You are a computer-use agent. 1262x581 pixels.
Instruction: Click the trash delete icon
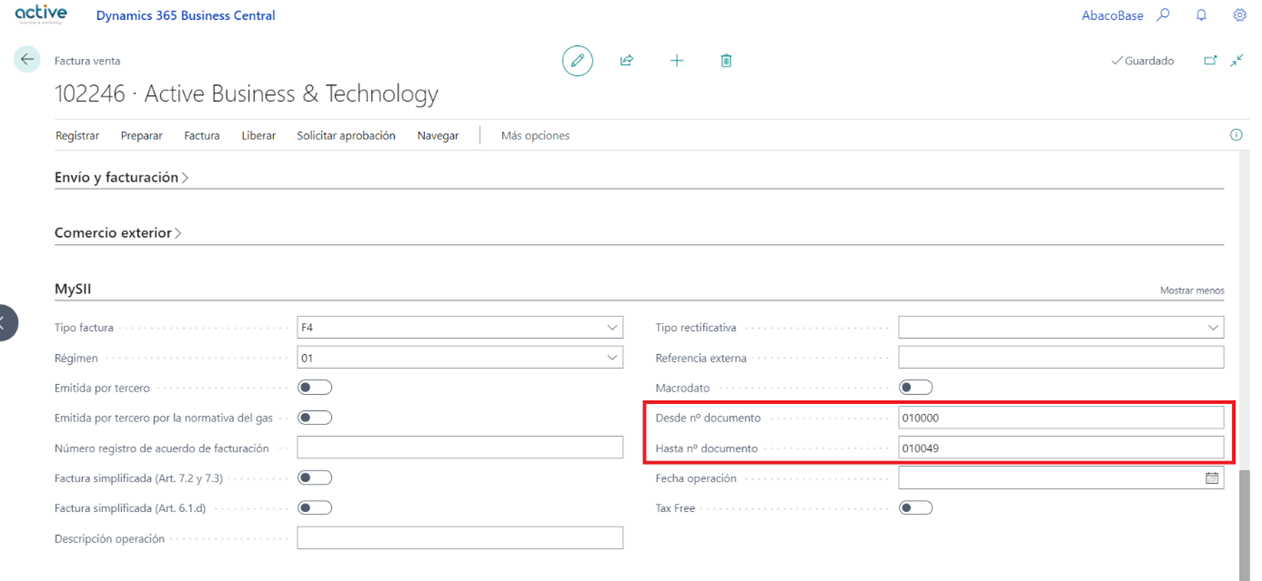tap(726, 61)
